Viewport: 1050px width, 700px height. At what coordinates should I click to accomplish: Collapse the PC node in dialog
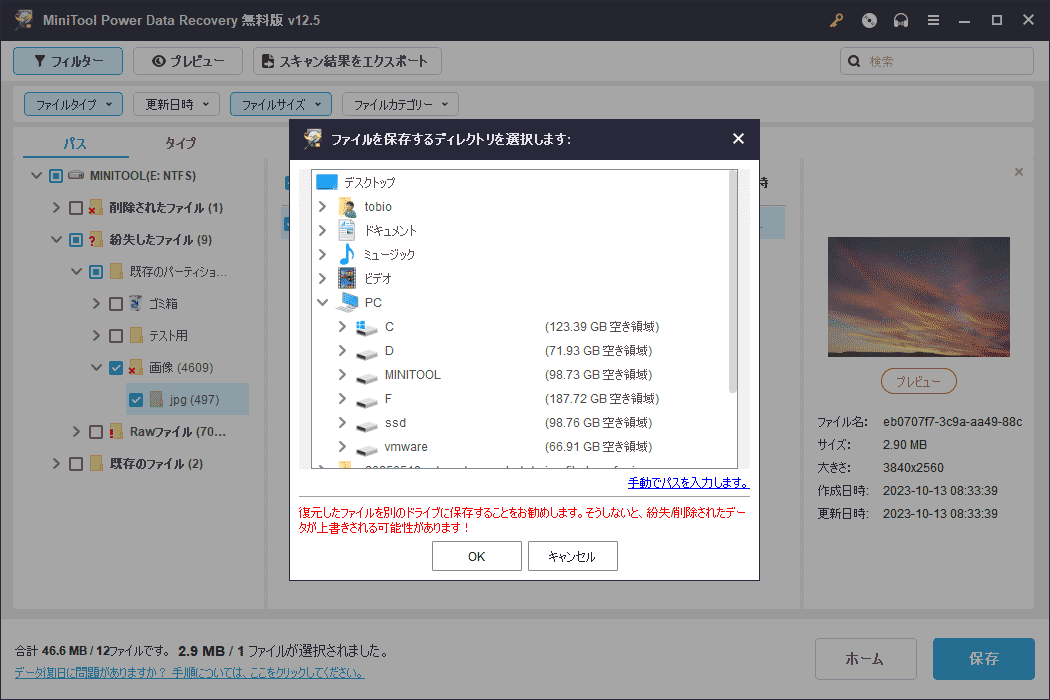coord(323,303)
